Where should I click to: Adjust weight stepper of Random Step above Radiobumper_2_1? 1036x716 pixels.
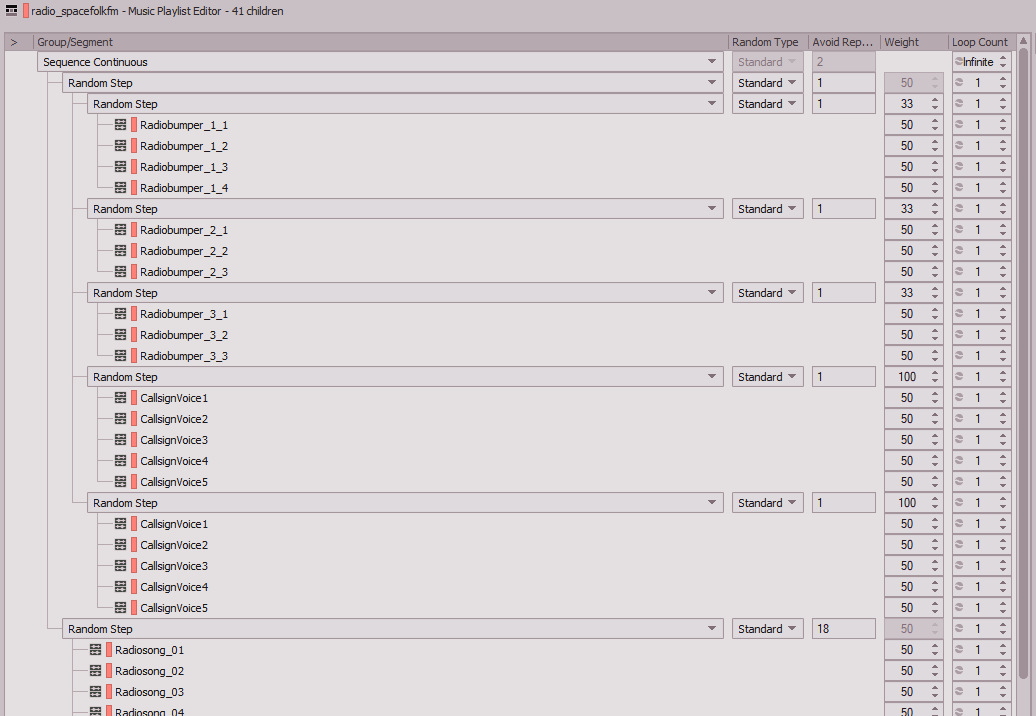pyautogui.click(x=935, y=209)
